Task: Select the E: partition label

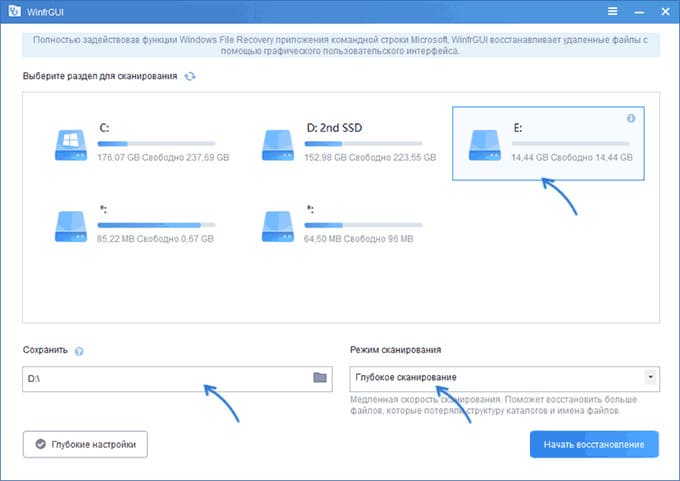Action: point(518,128)
